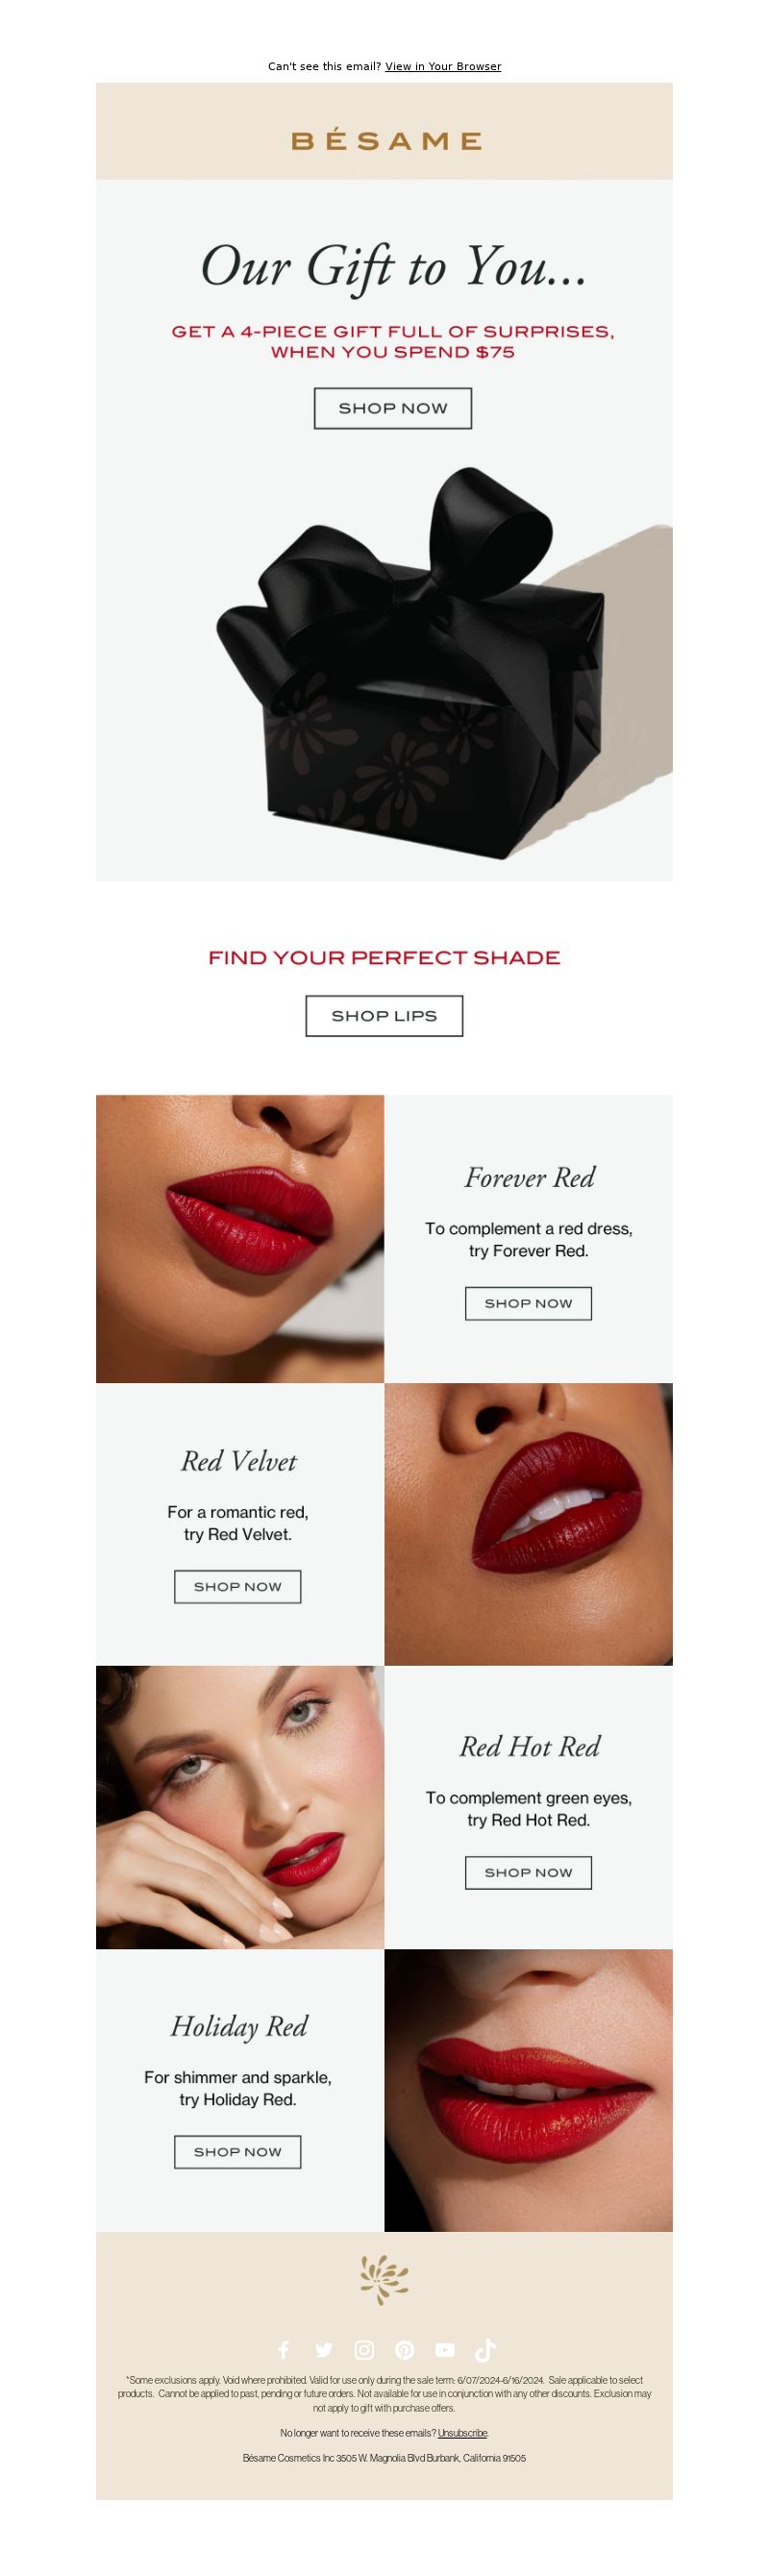Image resolution: width=769 pixels, height=2576 pixels.
Task: Click the gold flower emblem in footer
Action: (385, 2280)
